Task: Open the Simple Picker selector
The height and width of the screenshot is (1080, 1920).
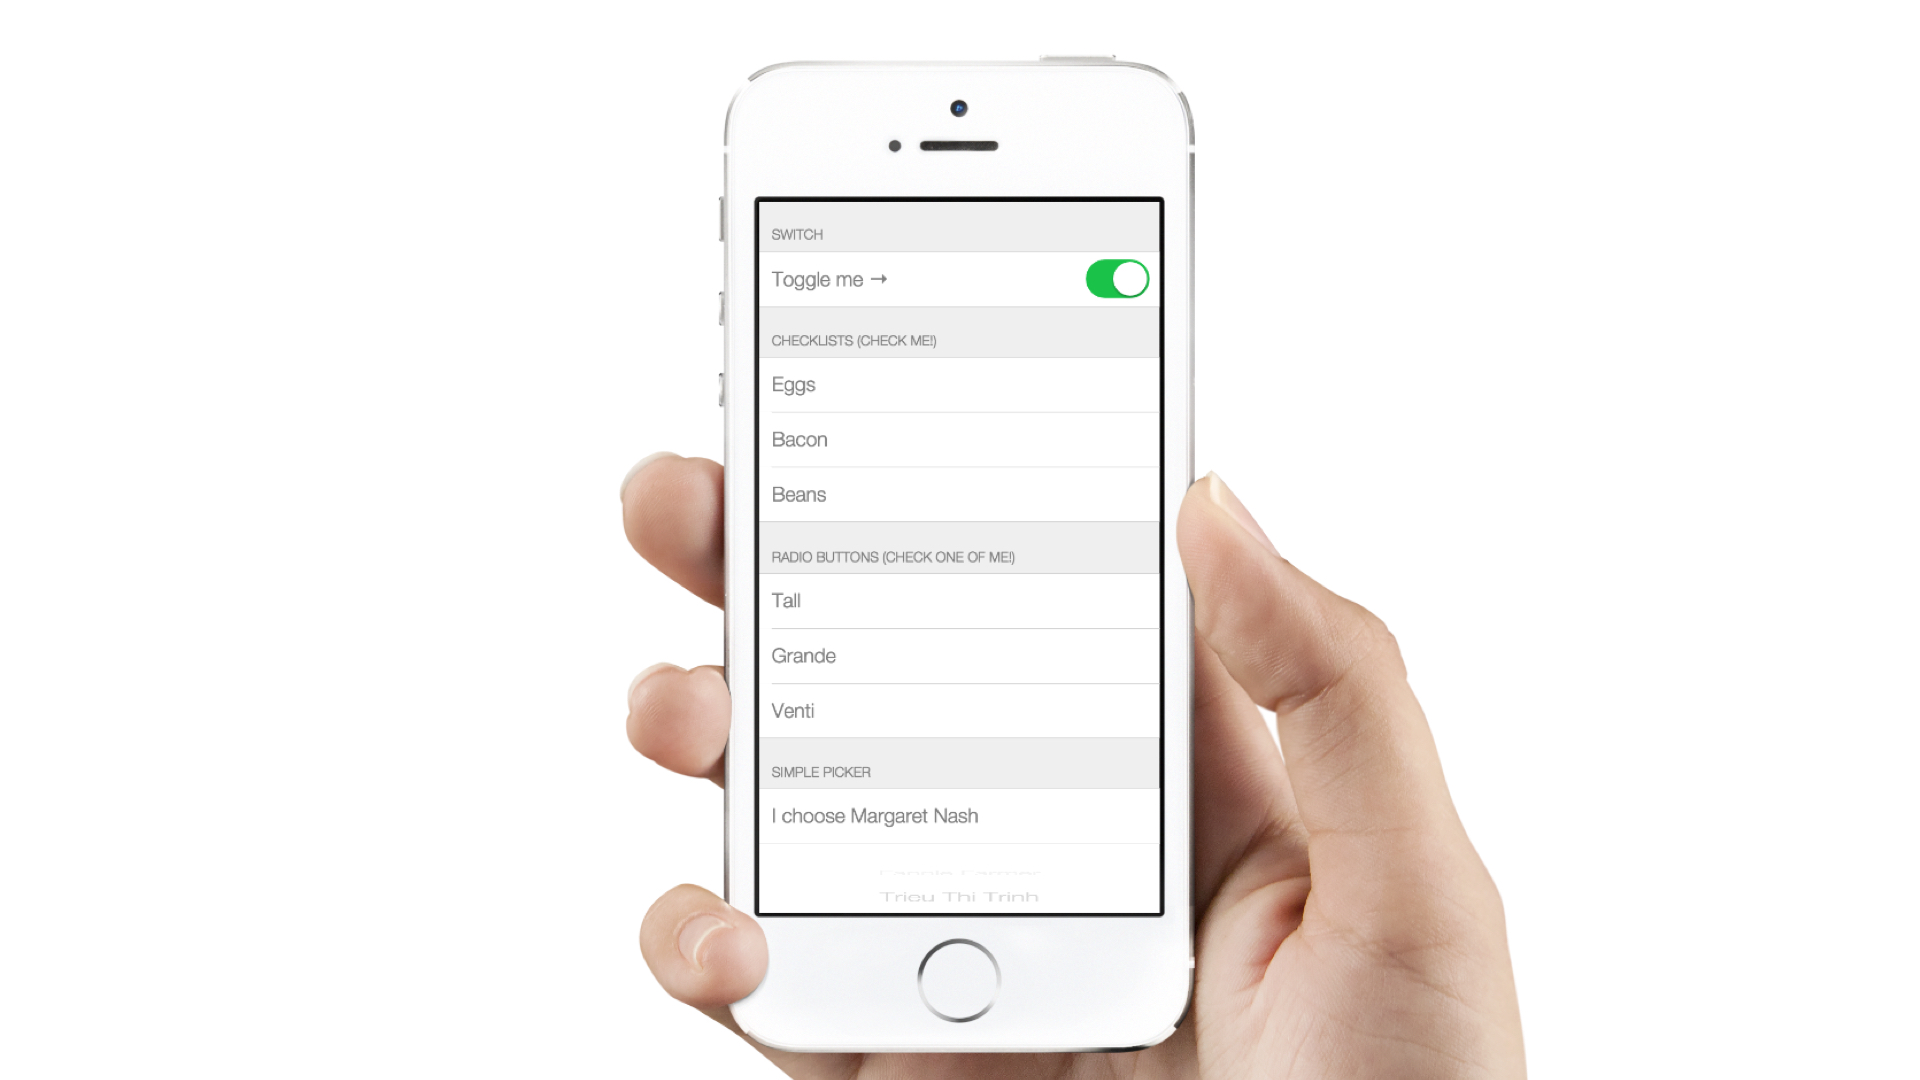Action: pos(960,815)
